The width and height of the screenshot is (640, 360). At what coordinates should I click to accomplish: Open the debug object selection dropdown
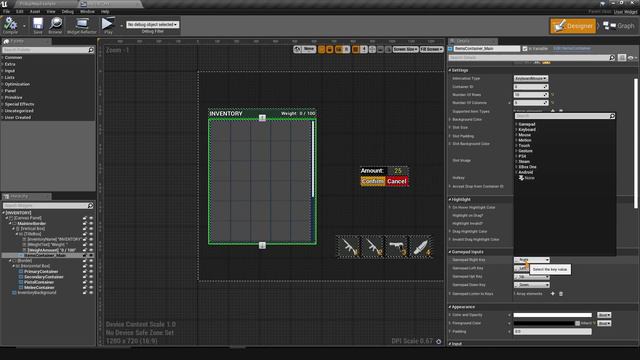click(x=152, y=24)
